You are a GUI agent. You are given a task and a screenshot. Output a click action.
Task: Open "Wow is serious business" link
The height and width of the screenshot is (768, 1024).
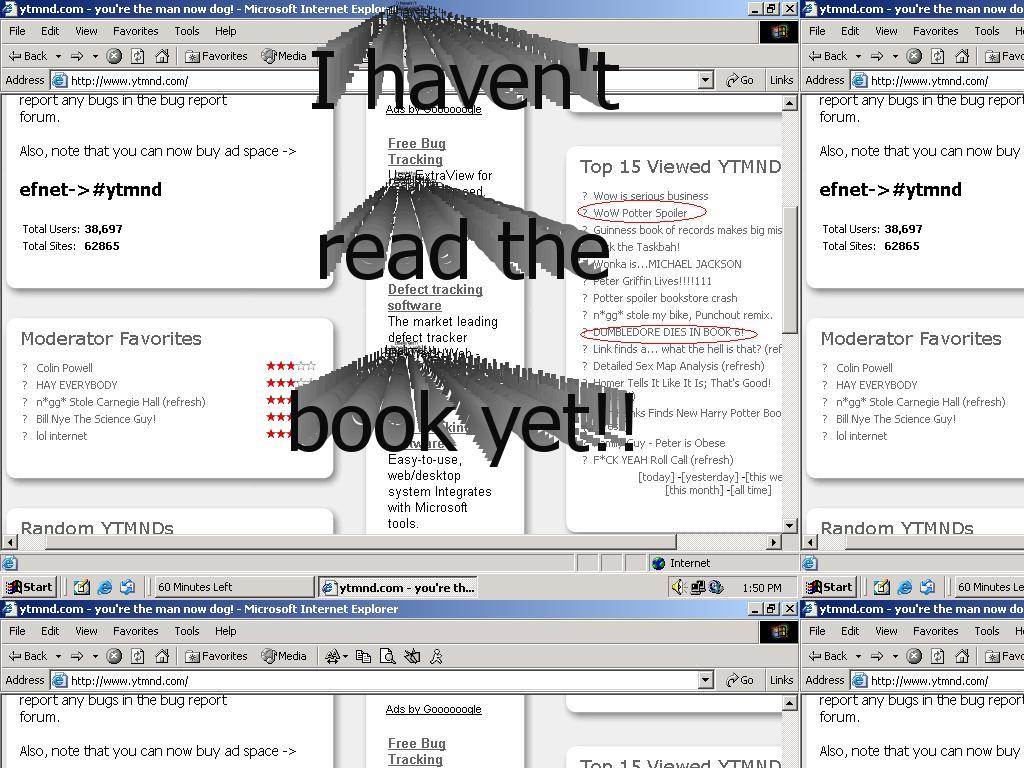tap(650, 196)
